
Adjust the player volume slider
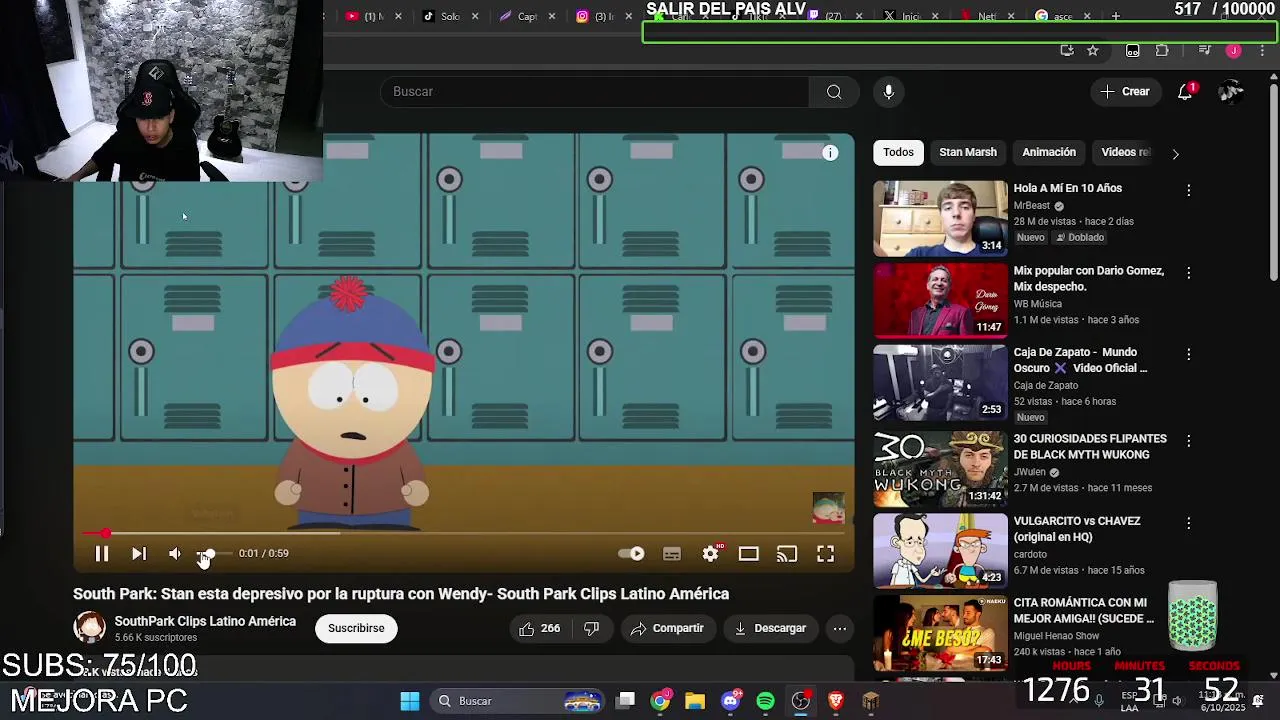pyautogui.click(x=213, y=553)
